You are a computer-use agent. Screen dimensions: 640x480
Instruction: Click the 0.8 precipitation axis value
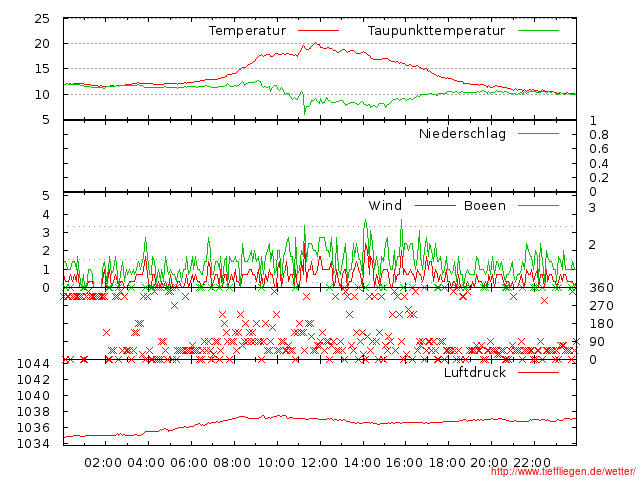click(599, 135)
